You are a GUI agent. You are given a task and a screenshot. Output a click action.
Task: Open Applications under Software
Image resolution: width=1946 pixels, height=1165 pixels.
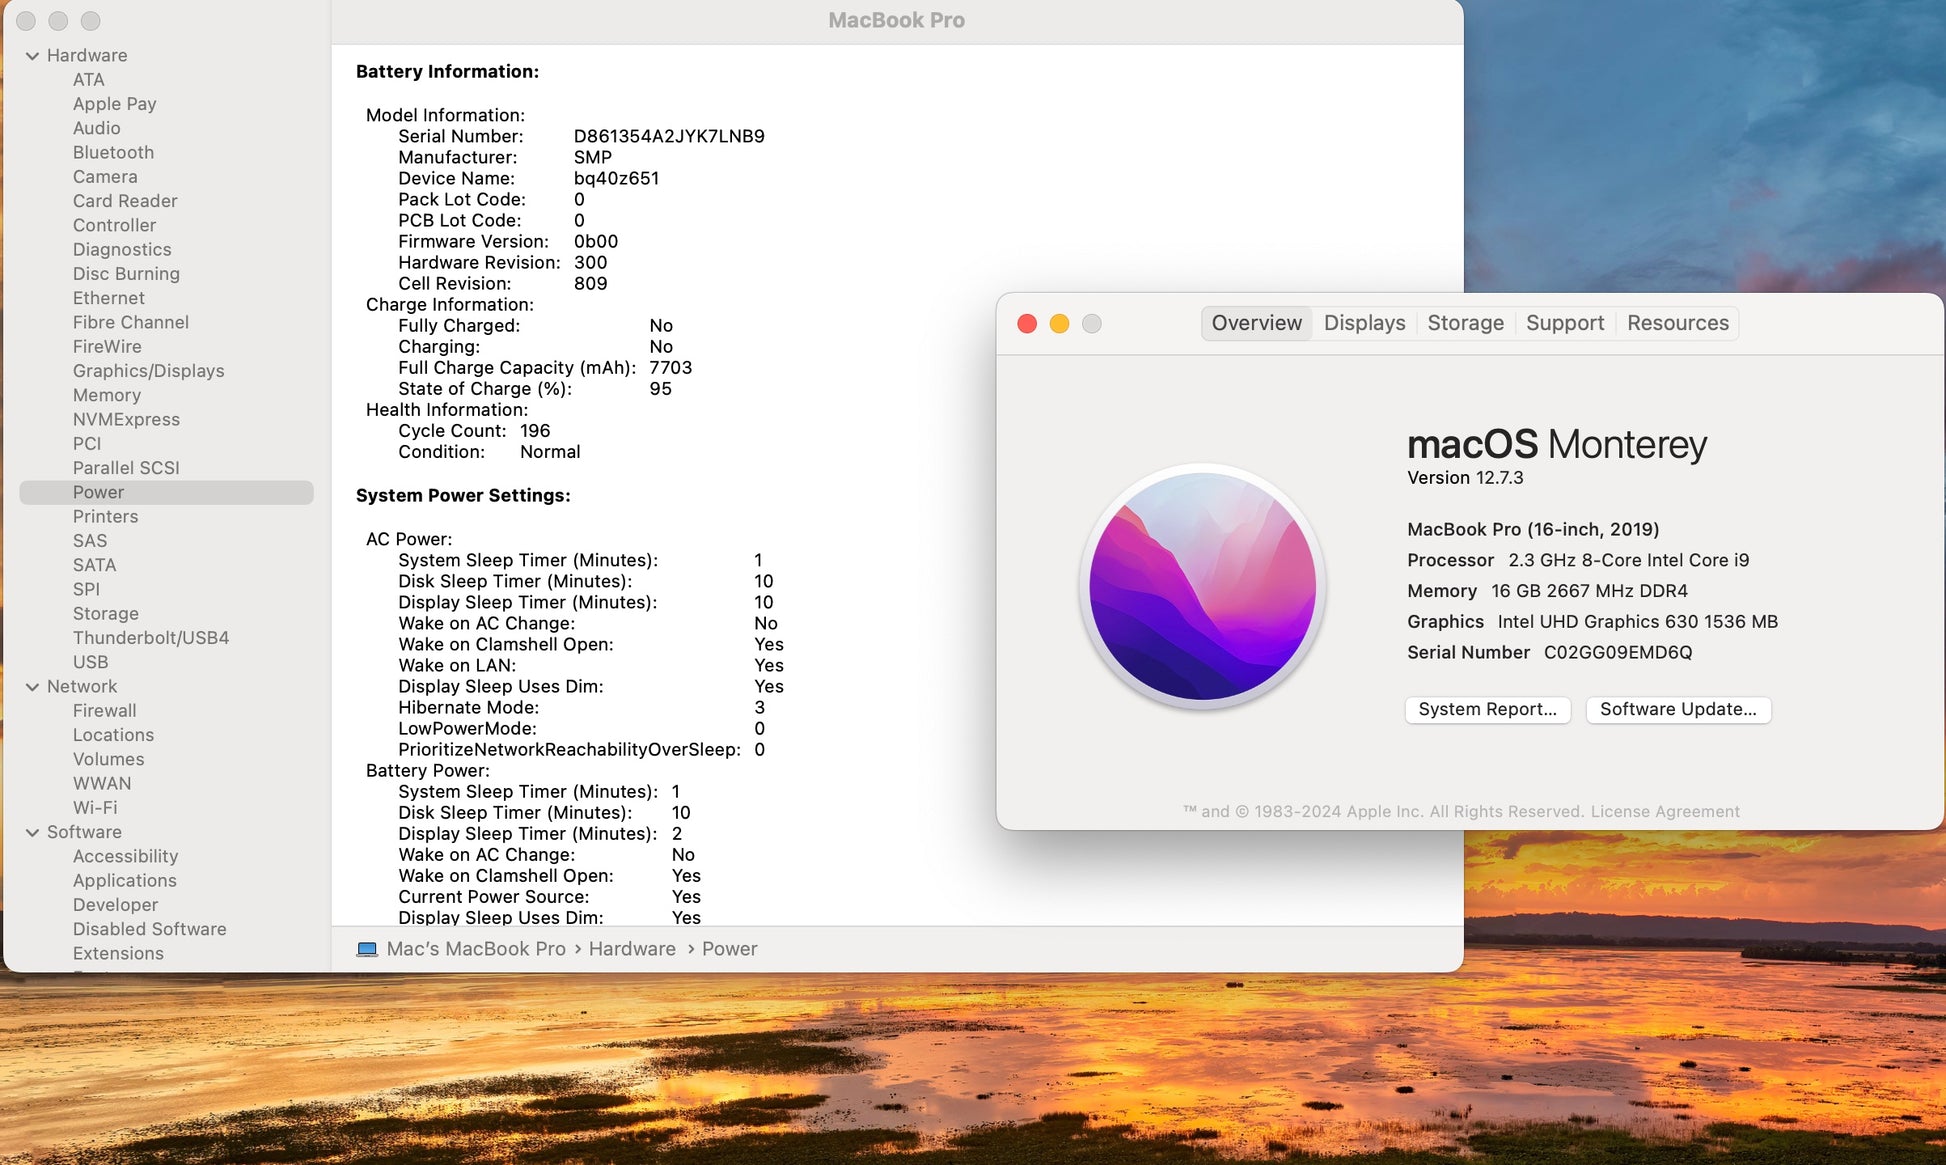[x=124, y=881]
